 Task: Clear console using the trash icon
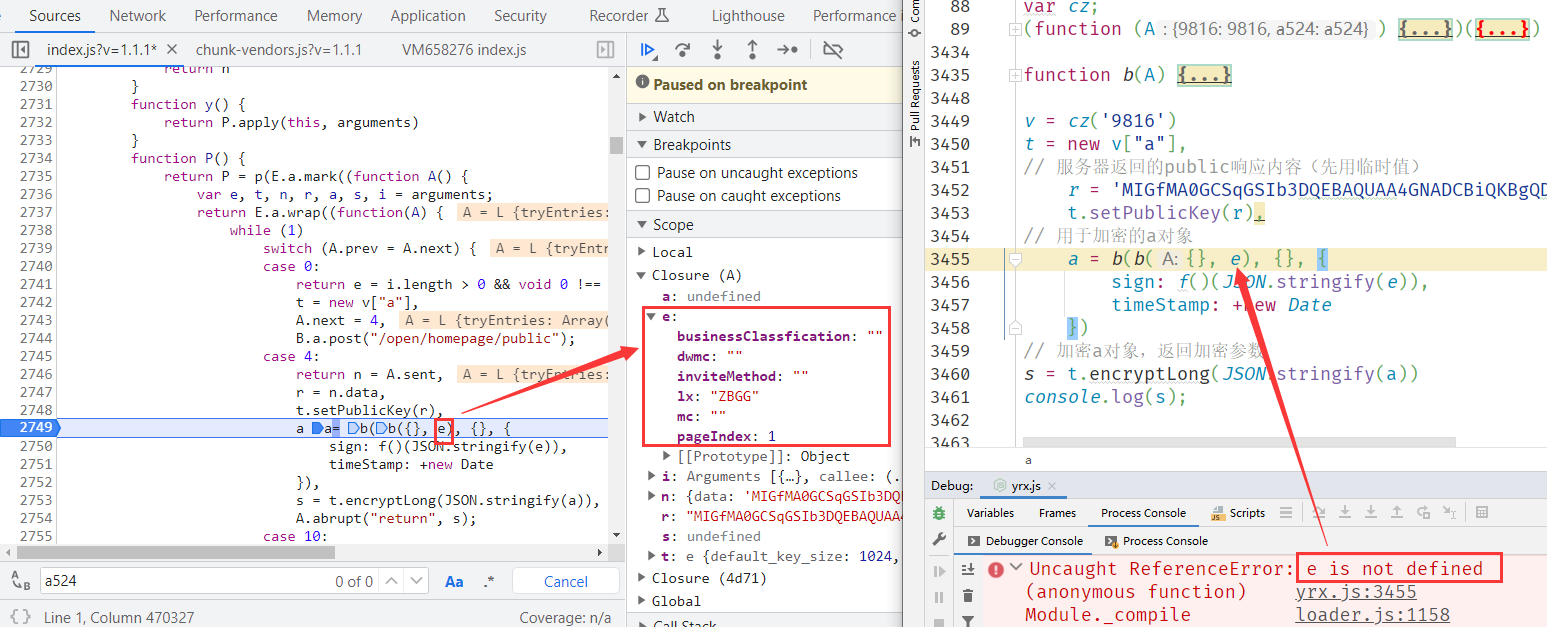click(967, 596)
